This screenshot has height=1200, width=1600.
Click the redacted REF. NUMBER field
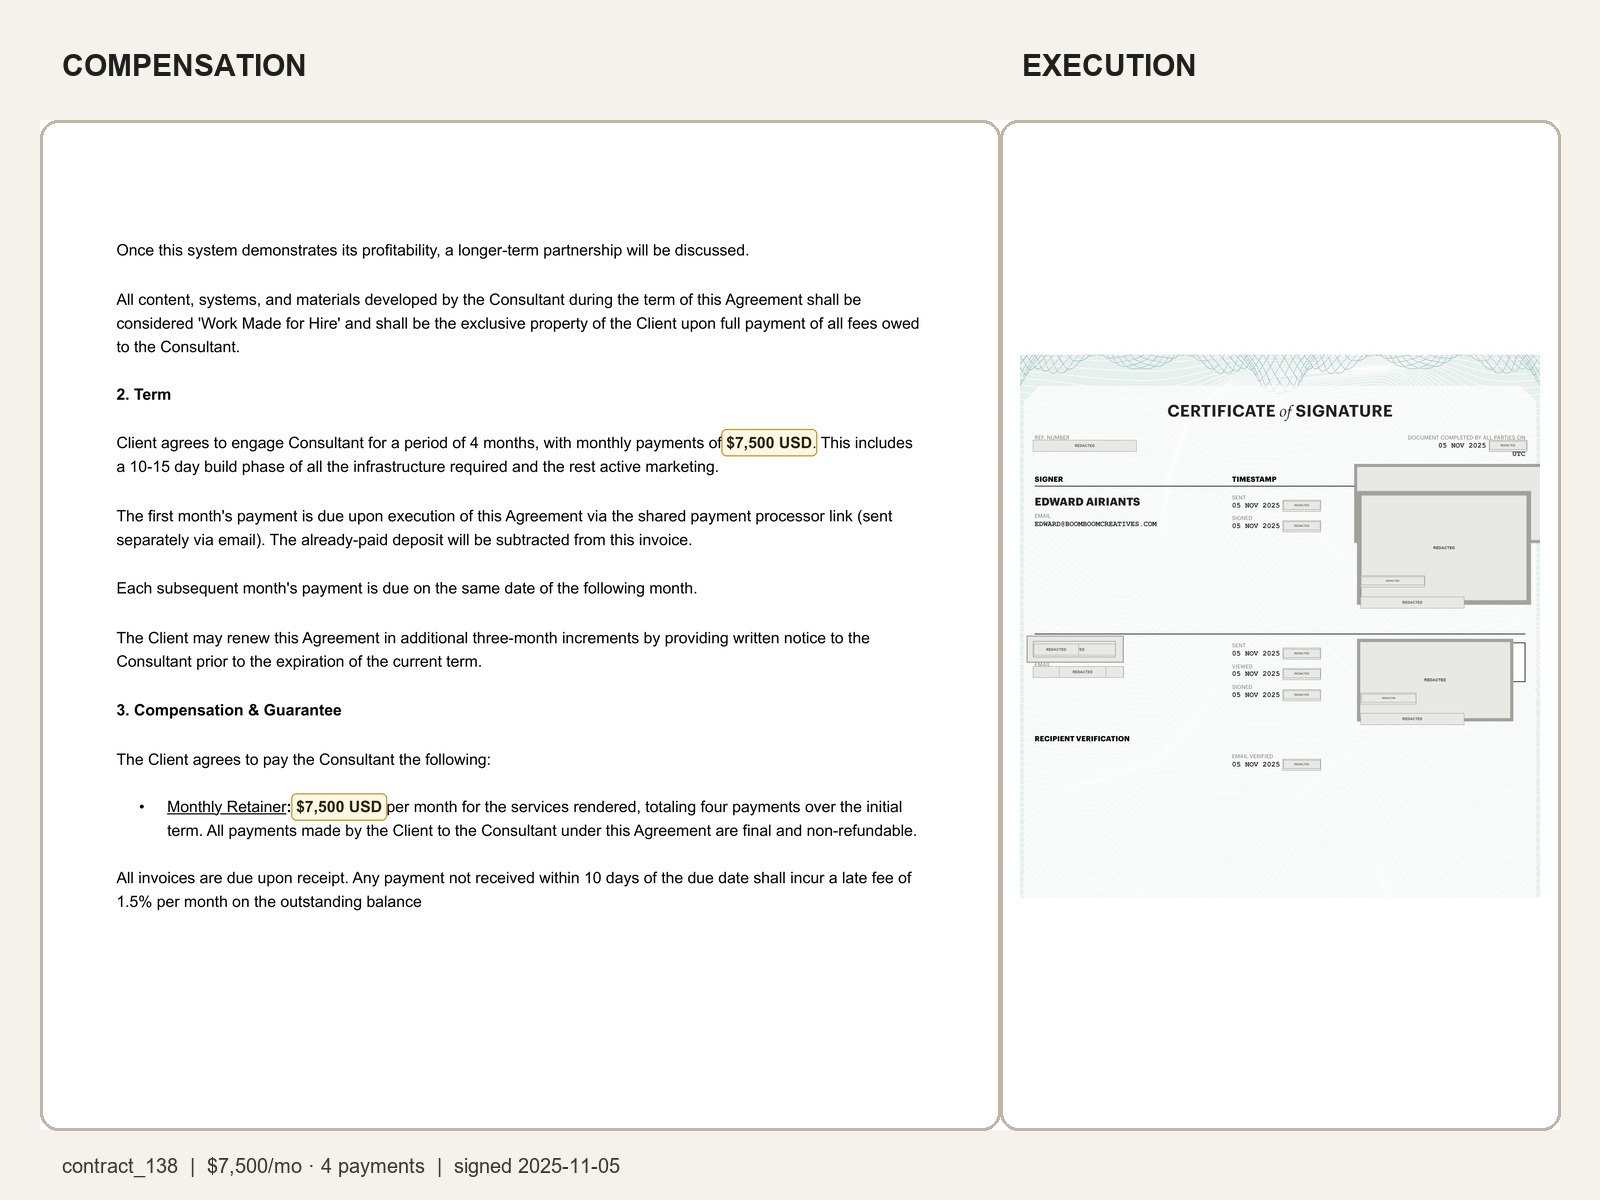pos(1085,446)
